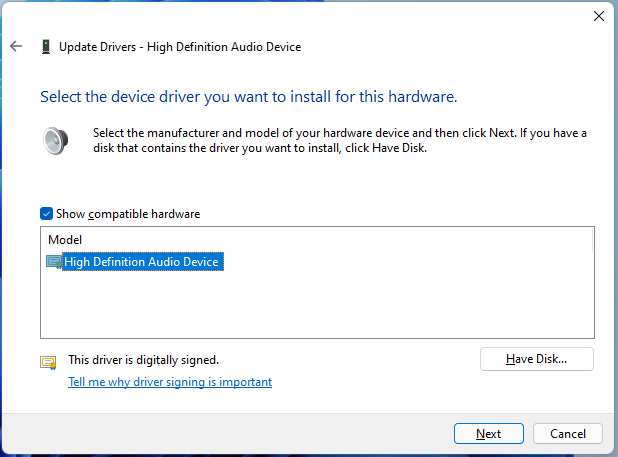
Task: Proceed with the Next button
Action: coord(489,434)
